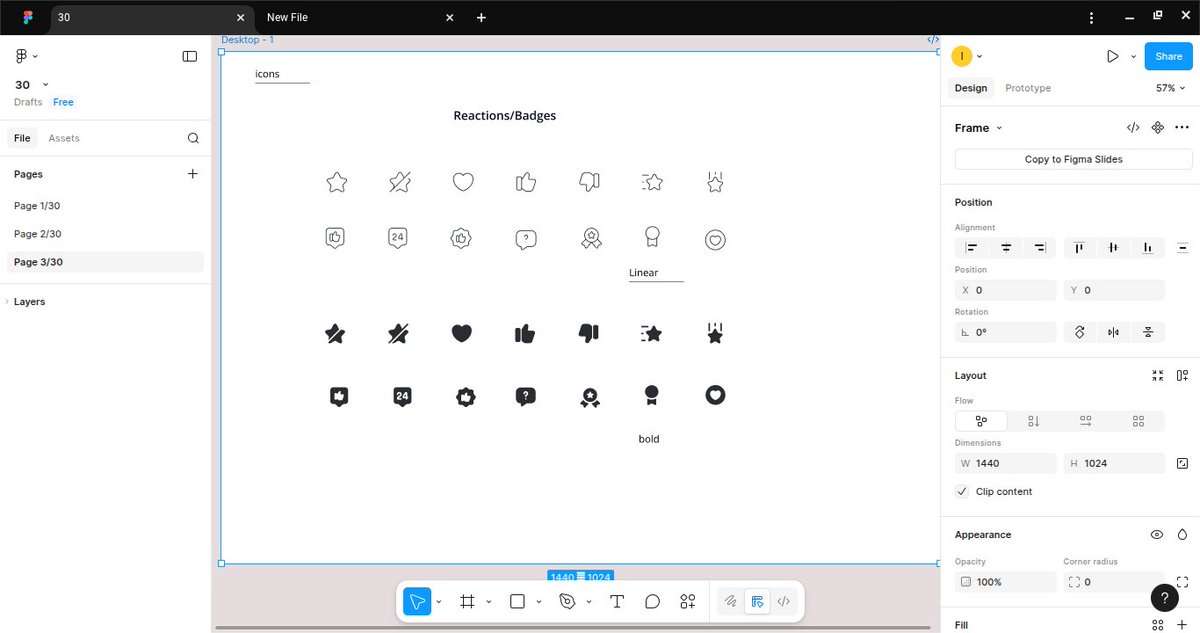Toggle constrain proportions icon
This screenshot has width=1200, height=633.
pyautogui.click(x=1182, y=463)
